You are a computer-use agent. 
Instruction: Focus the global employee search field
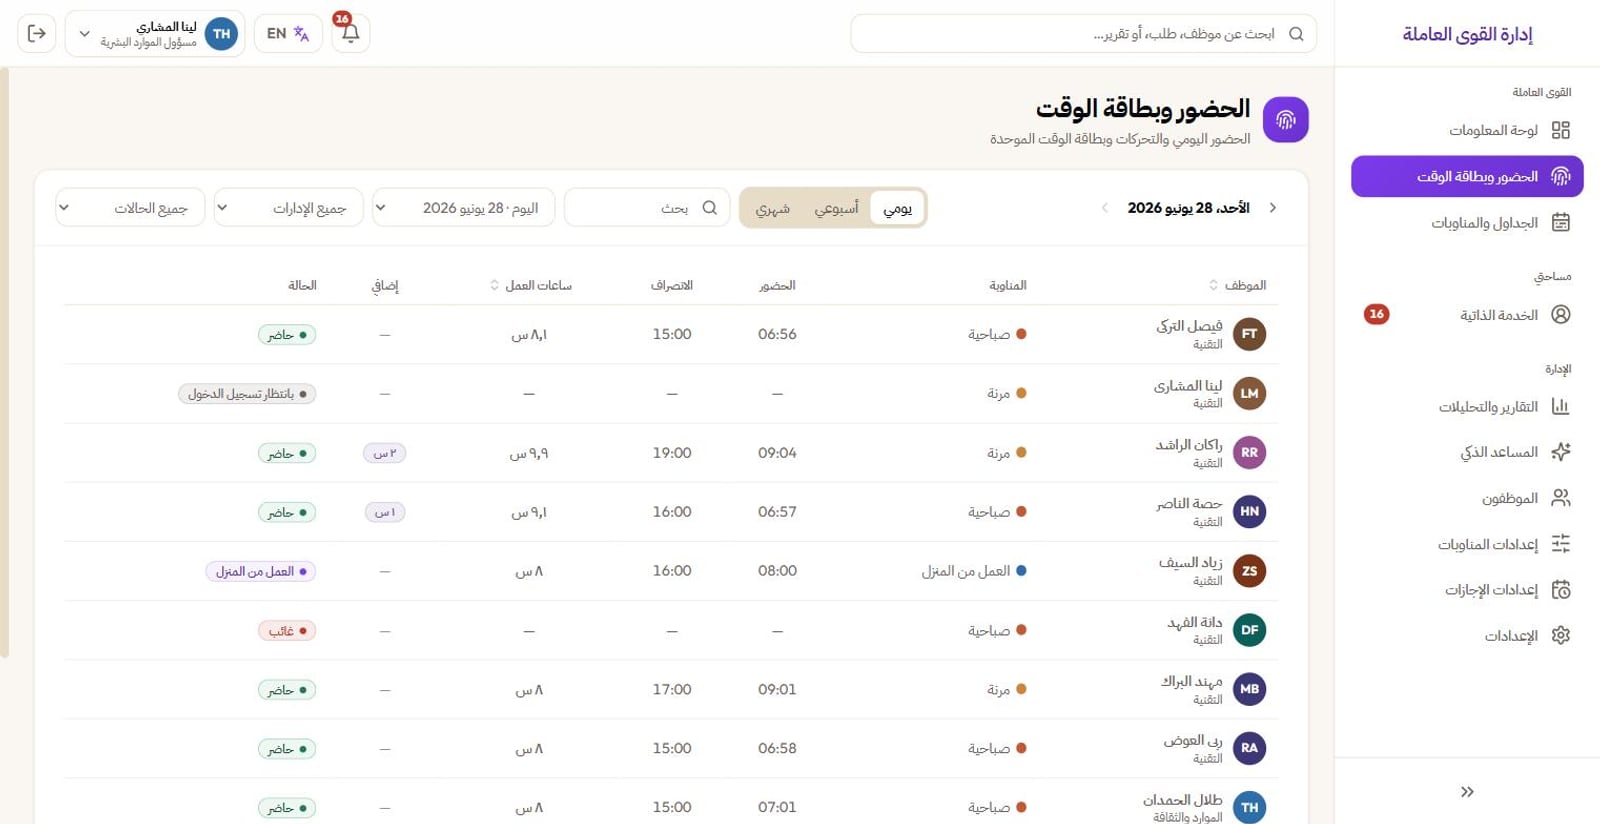click(x=1083, y=34)
